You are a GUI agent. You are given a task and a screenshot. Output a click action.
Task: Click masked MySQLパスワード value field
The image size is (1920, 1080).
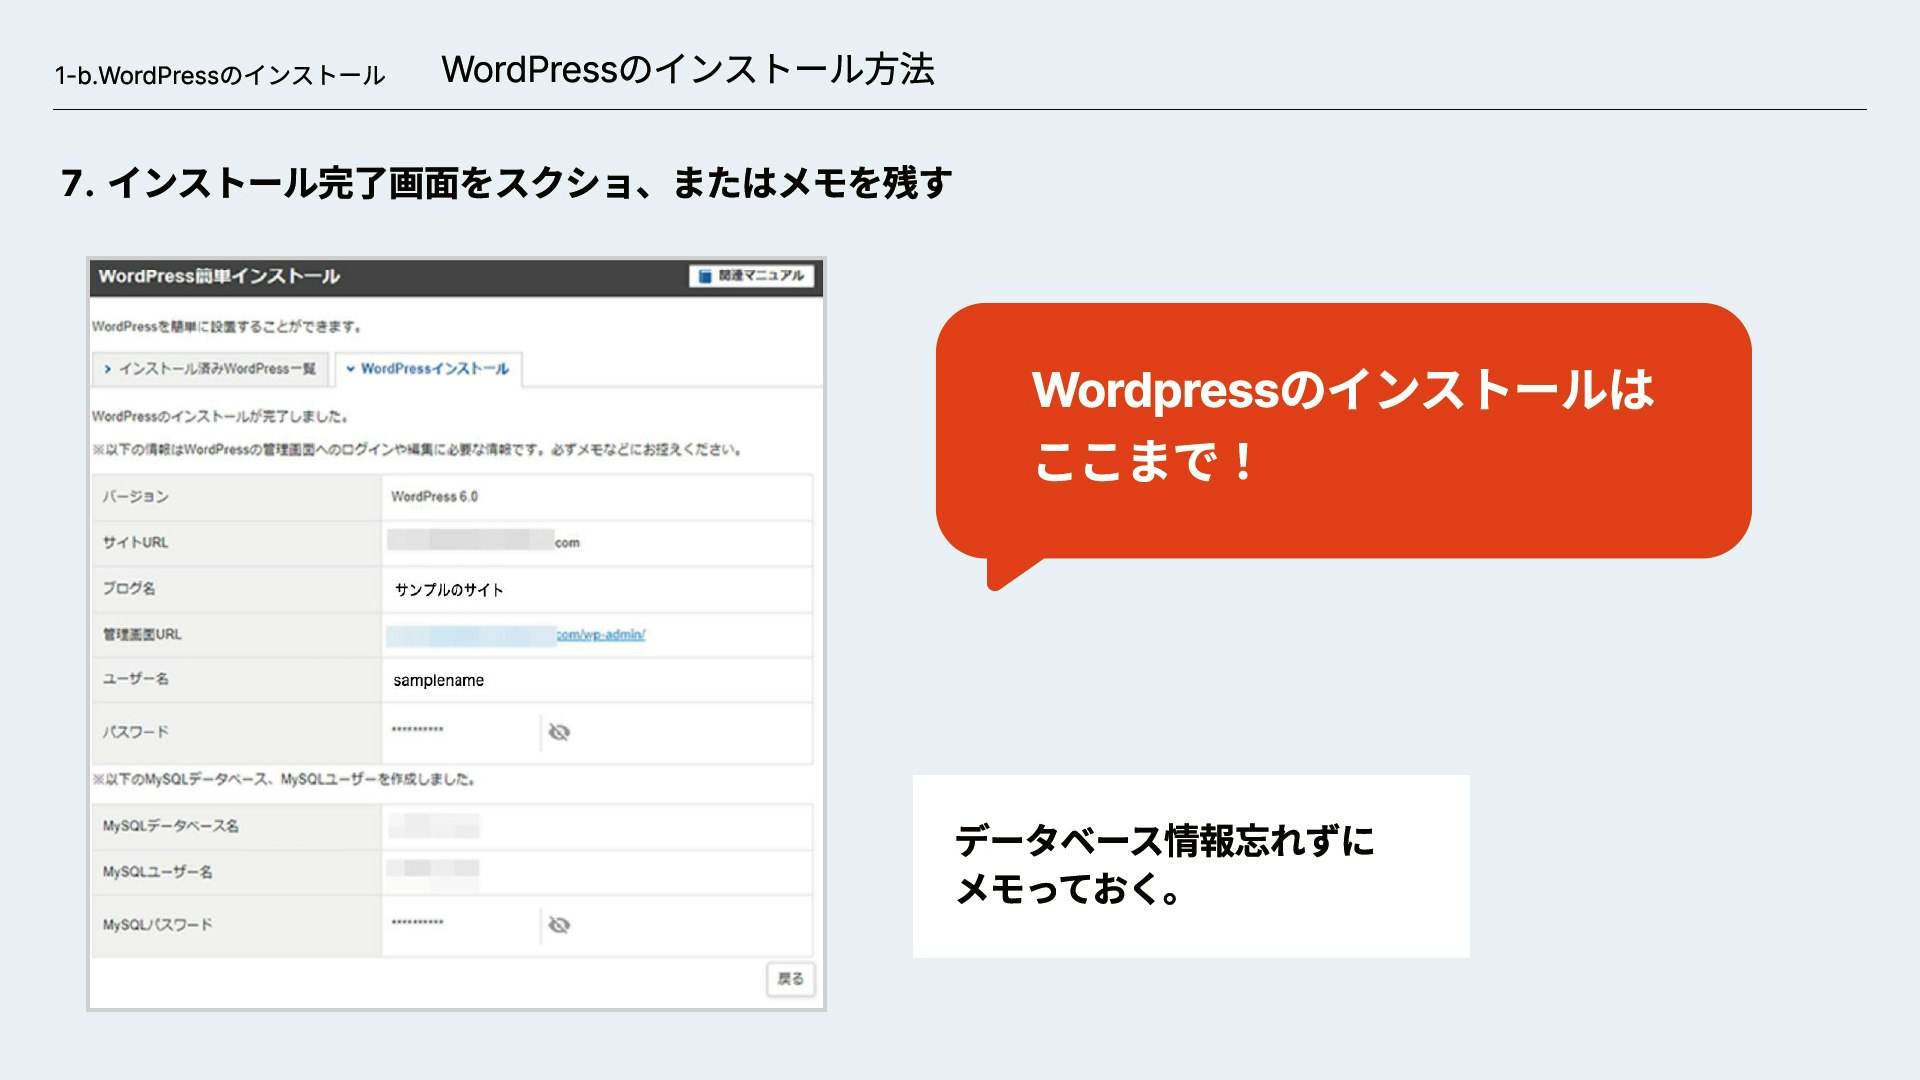tap(418, 923)
